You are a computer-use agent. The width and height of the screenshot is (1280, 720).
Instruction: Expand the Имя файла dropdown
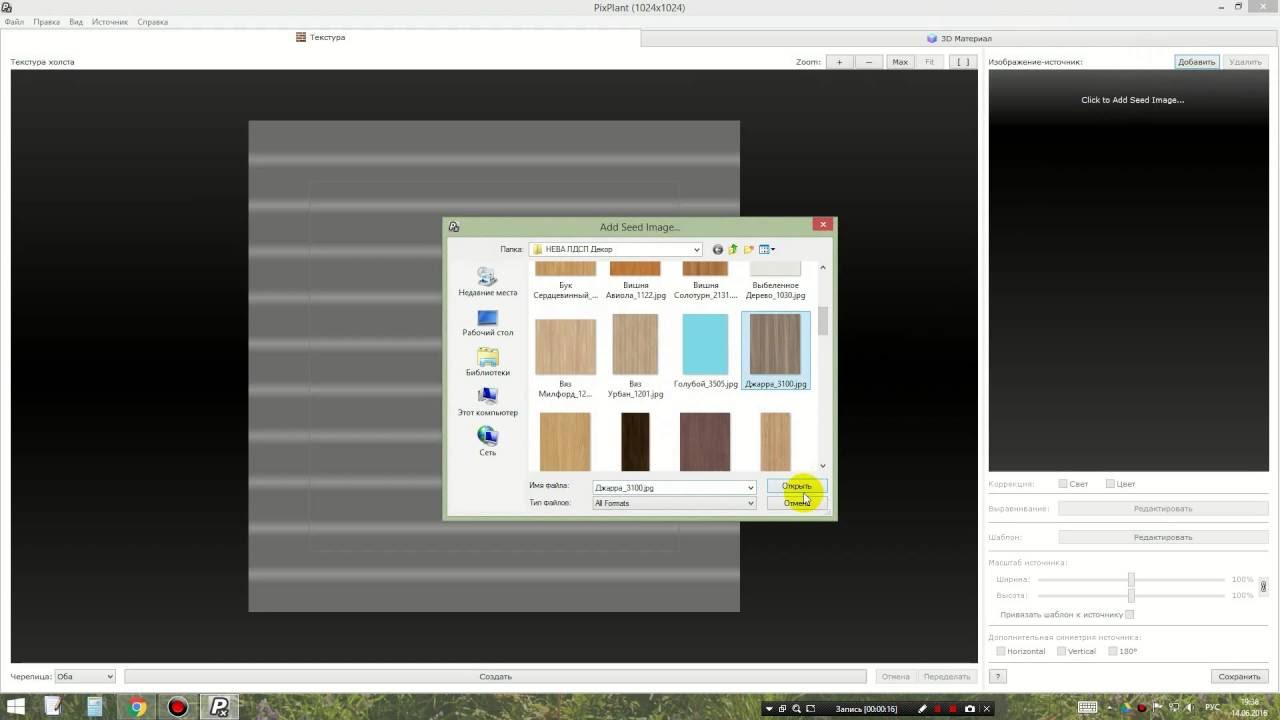click(x=751, y=488)
